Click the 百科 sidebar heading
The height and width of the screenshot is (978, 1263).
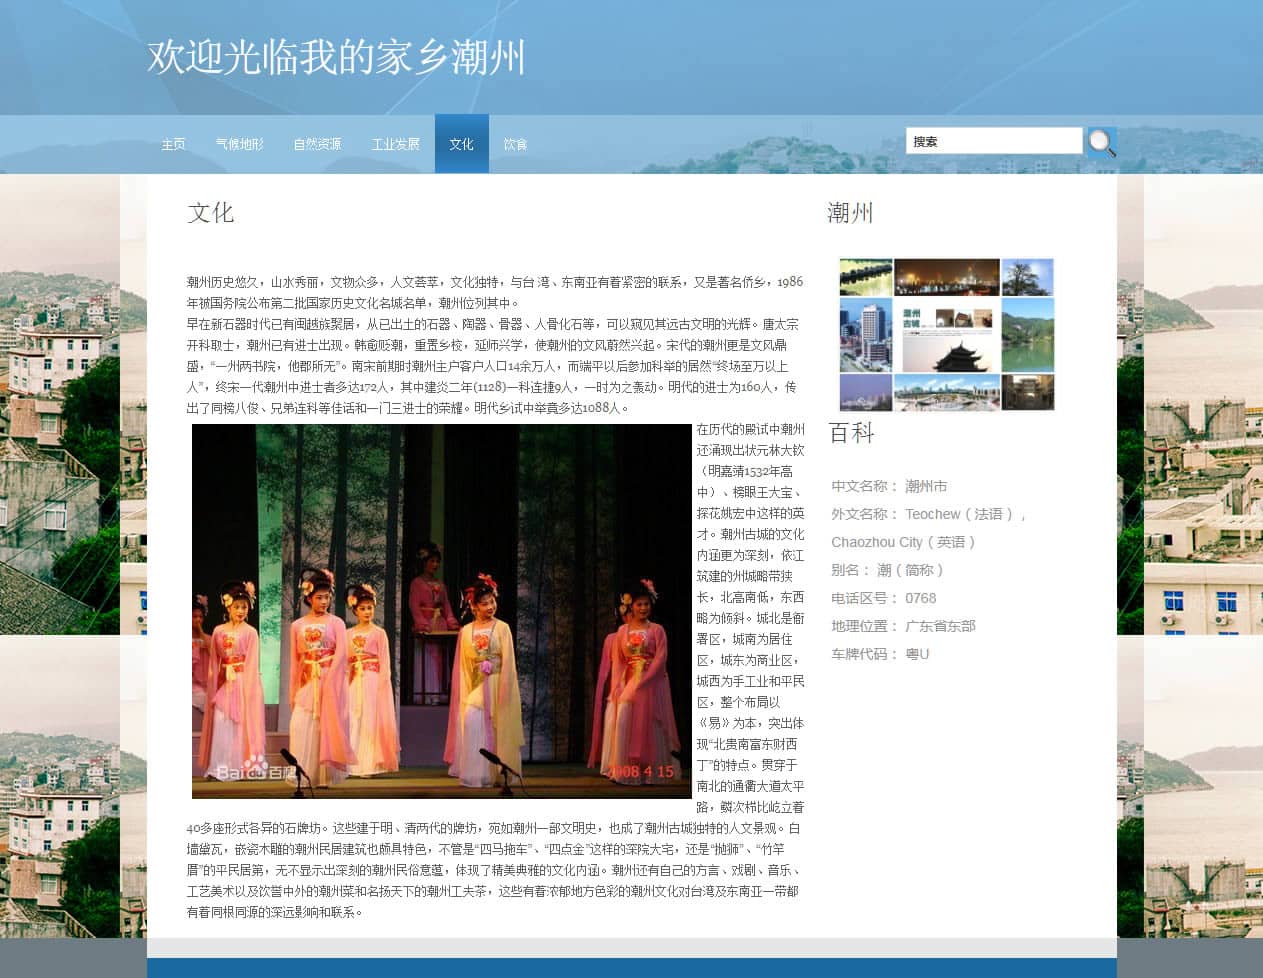[851, 433]
